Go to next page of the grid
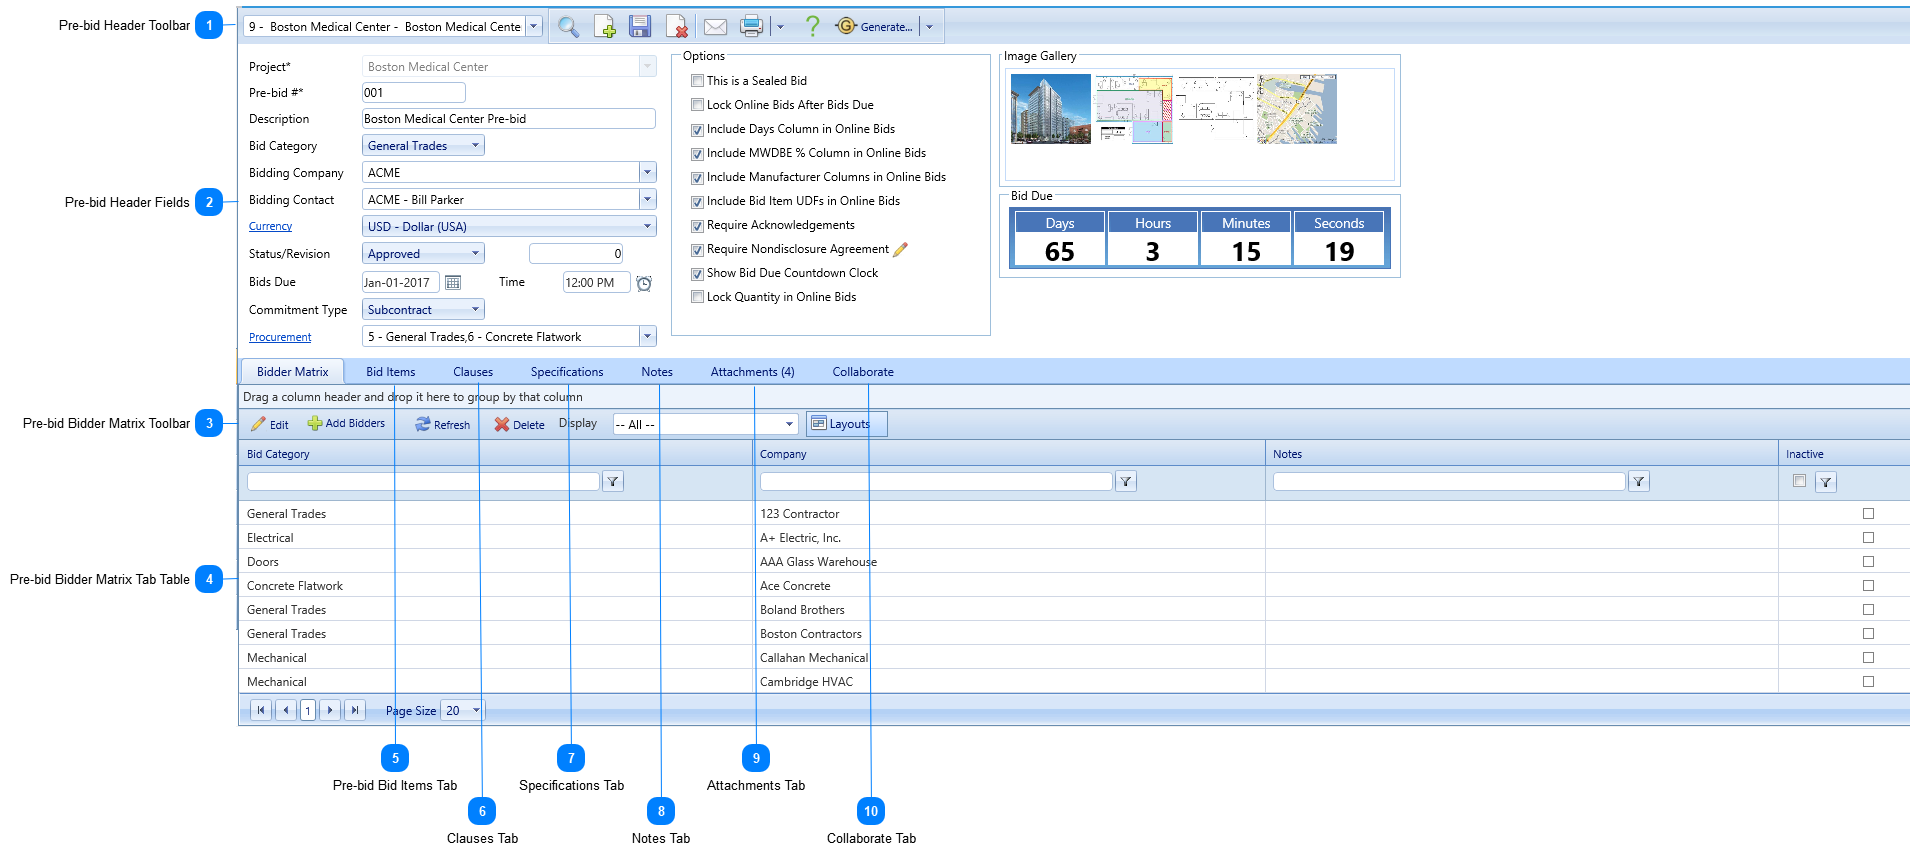 click(x=330, y=710)
